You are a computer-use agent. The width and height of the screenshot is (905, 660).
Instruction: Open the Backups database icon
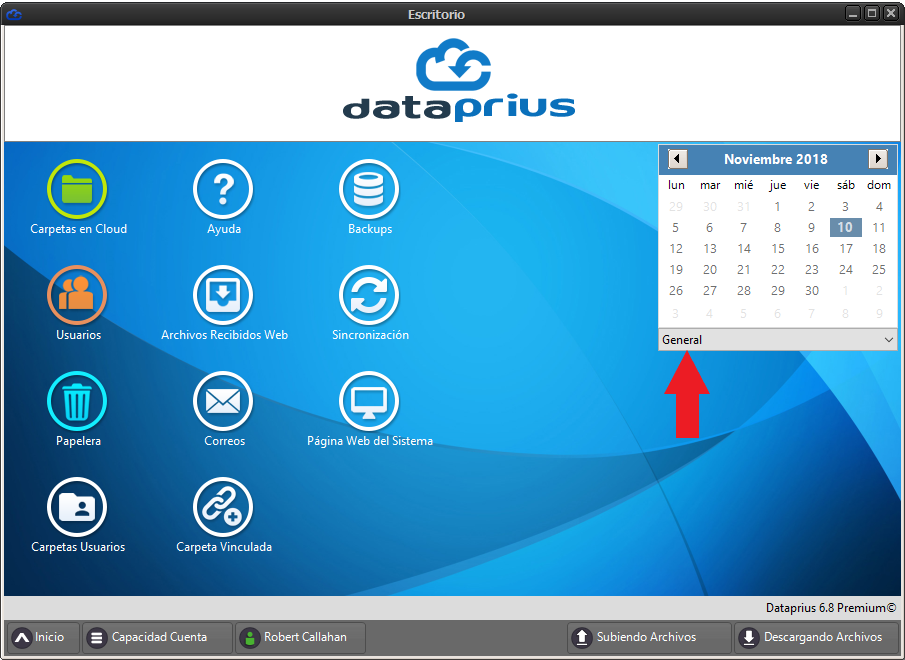tap(369, 189)
